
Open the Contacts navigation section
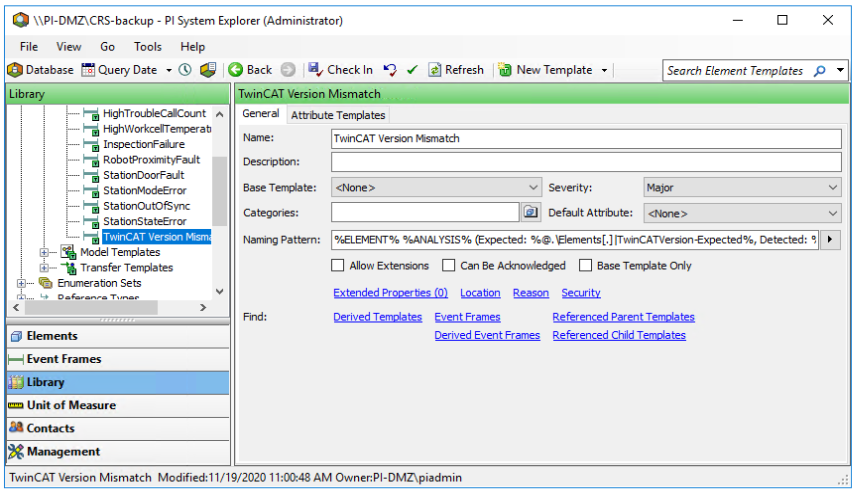point(118,428)
